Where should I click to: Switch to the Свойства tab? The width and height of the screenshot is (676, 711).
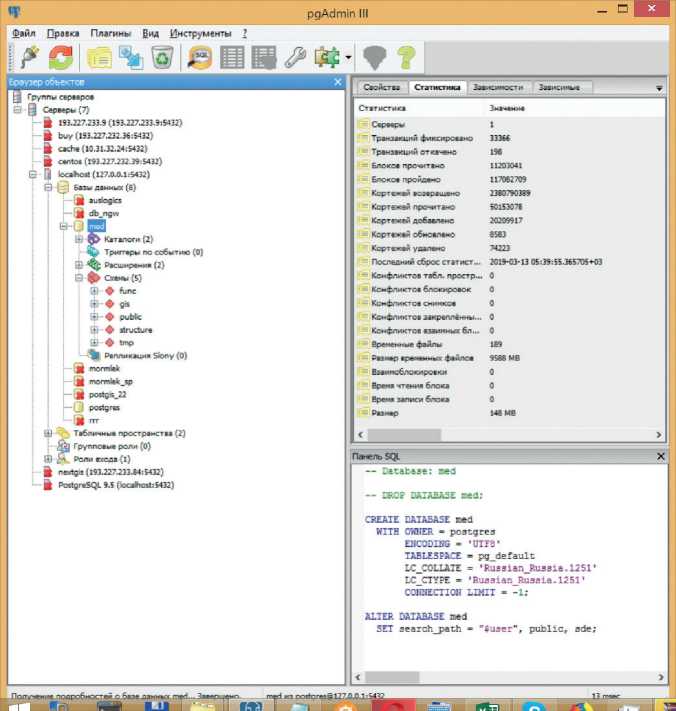click(382, 88)
